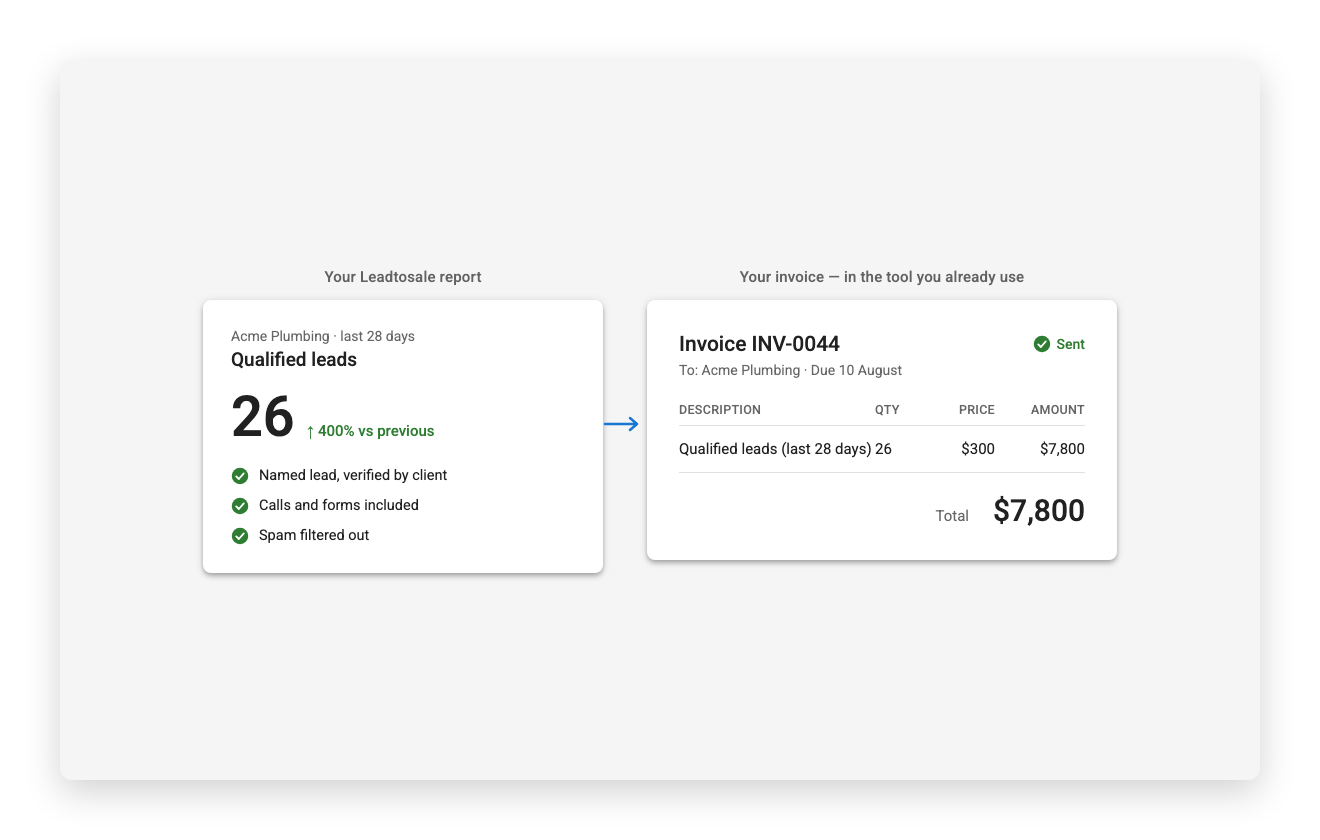Click the $300 price cell
Image resolution: width=1320 pixels, height=840 pixels.
[x=978, y=449]
